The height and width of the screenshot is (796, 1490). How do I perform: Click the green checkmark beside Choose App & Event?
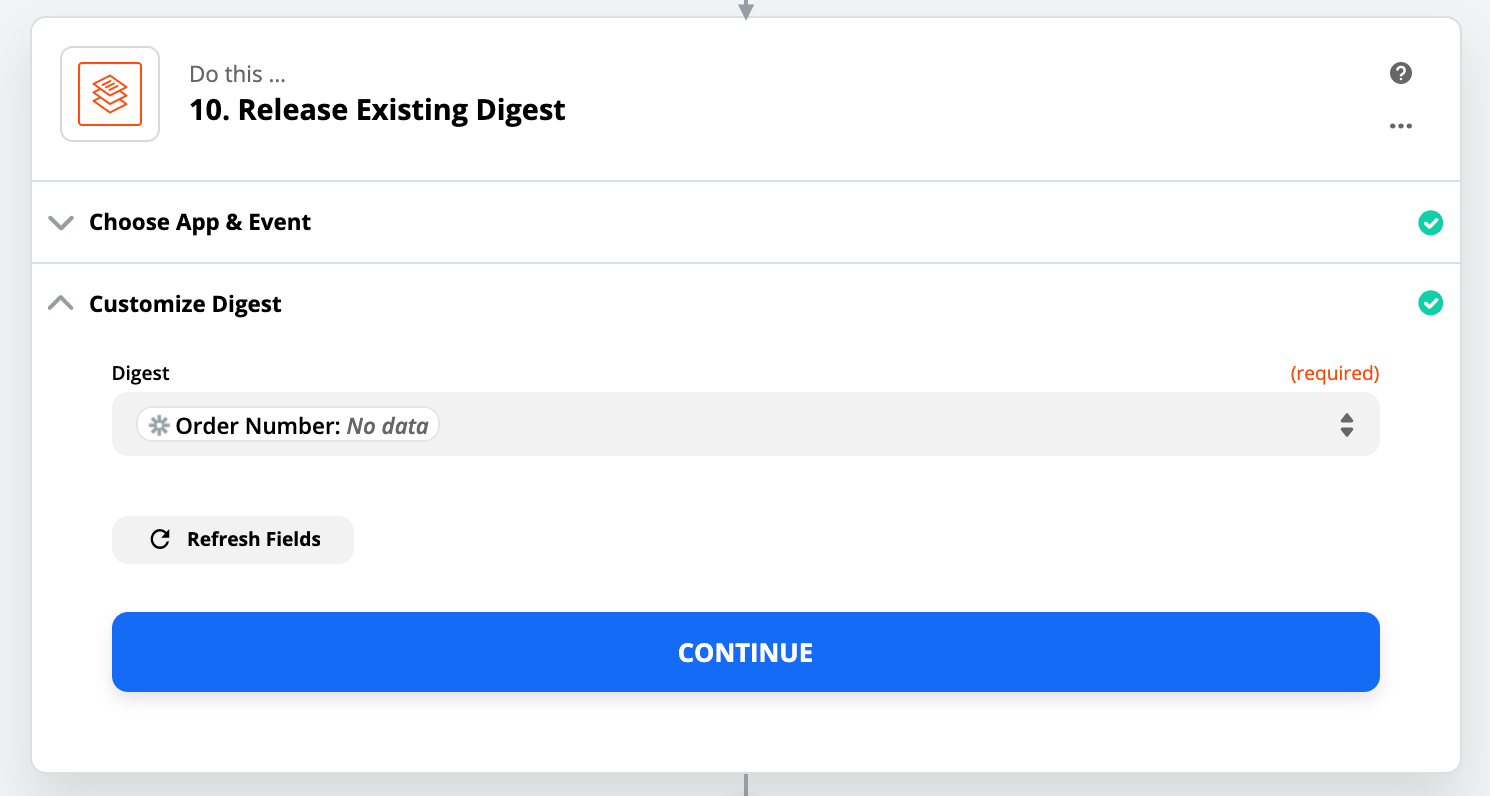point(1431,222)
